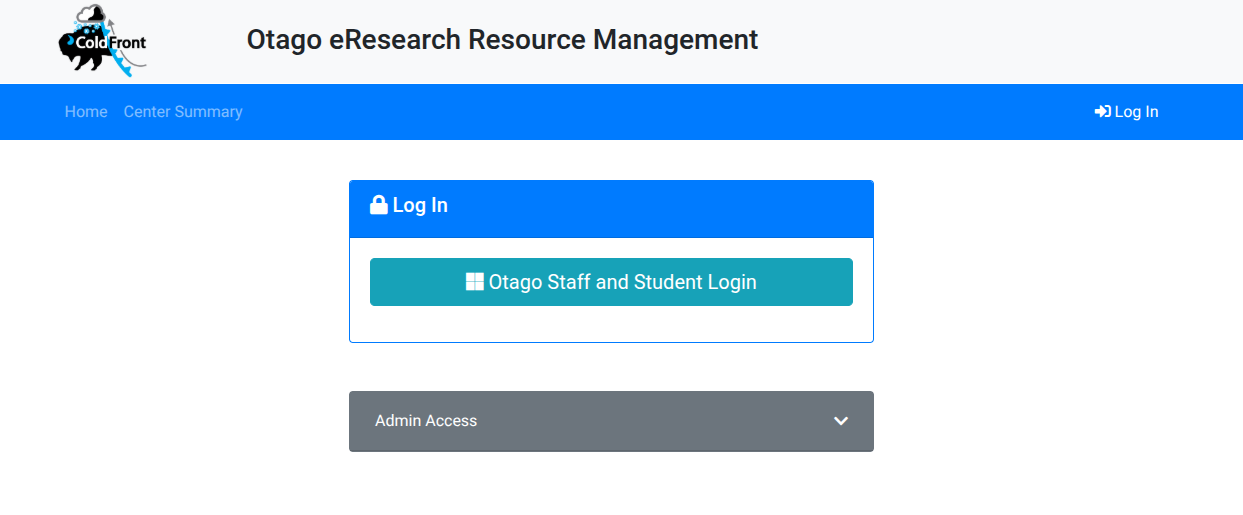Click the Otago eResearch Resource Management title
This screenshot has height=515, width=1243.
click(502, 40)
